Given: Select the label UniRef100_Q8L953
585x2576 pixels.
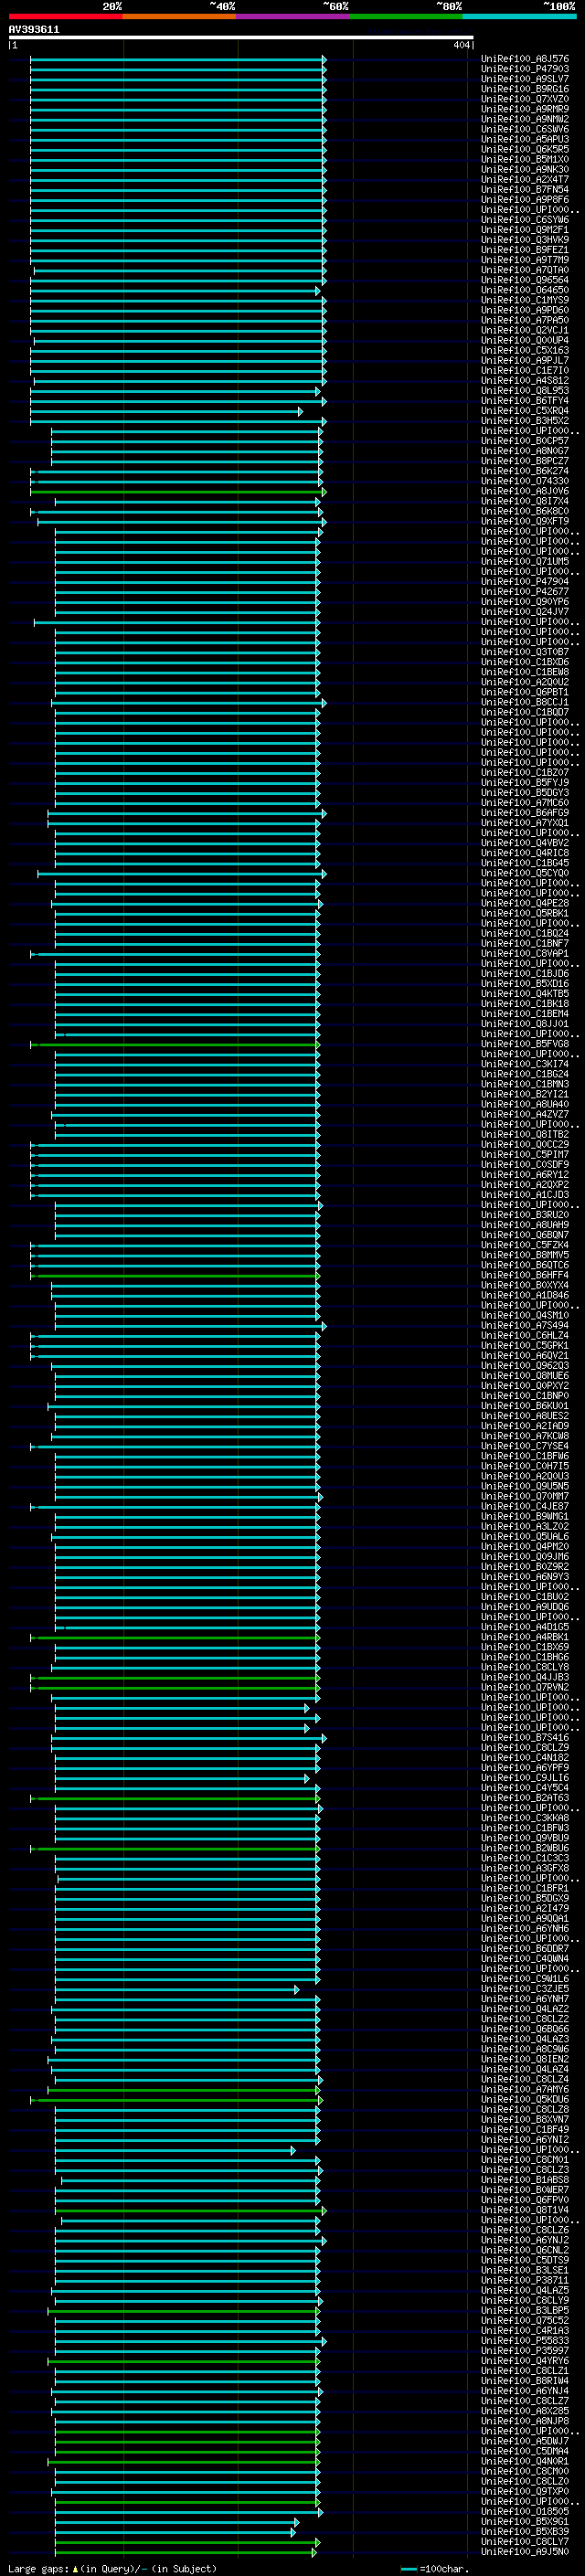Looking at the screenshot, I should (x=525, y=391).
